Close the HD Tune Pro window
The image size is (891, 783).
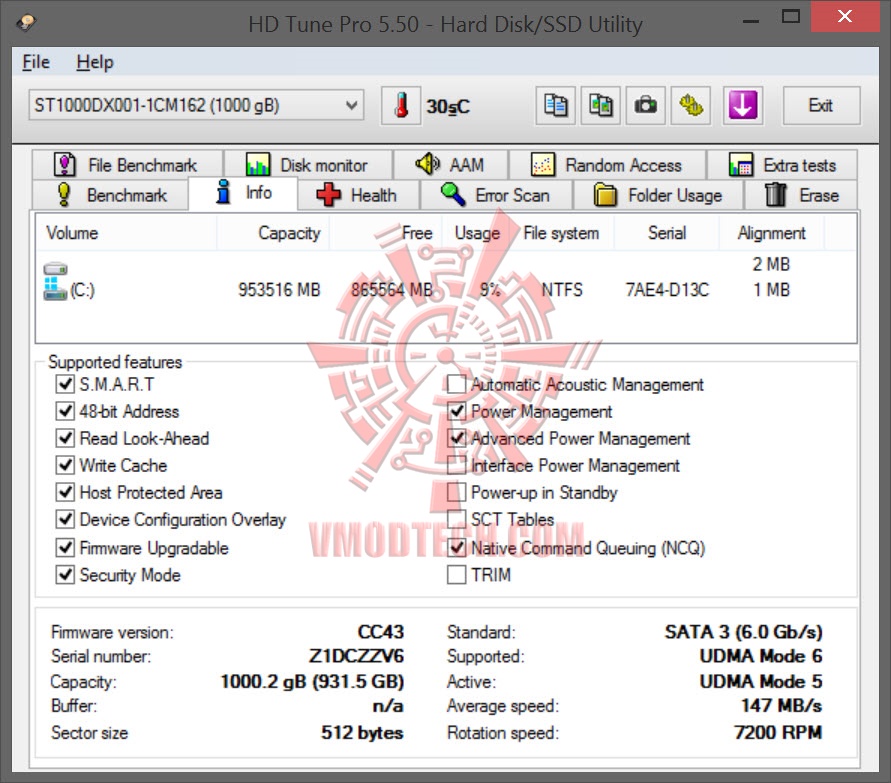pos(845,16)
